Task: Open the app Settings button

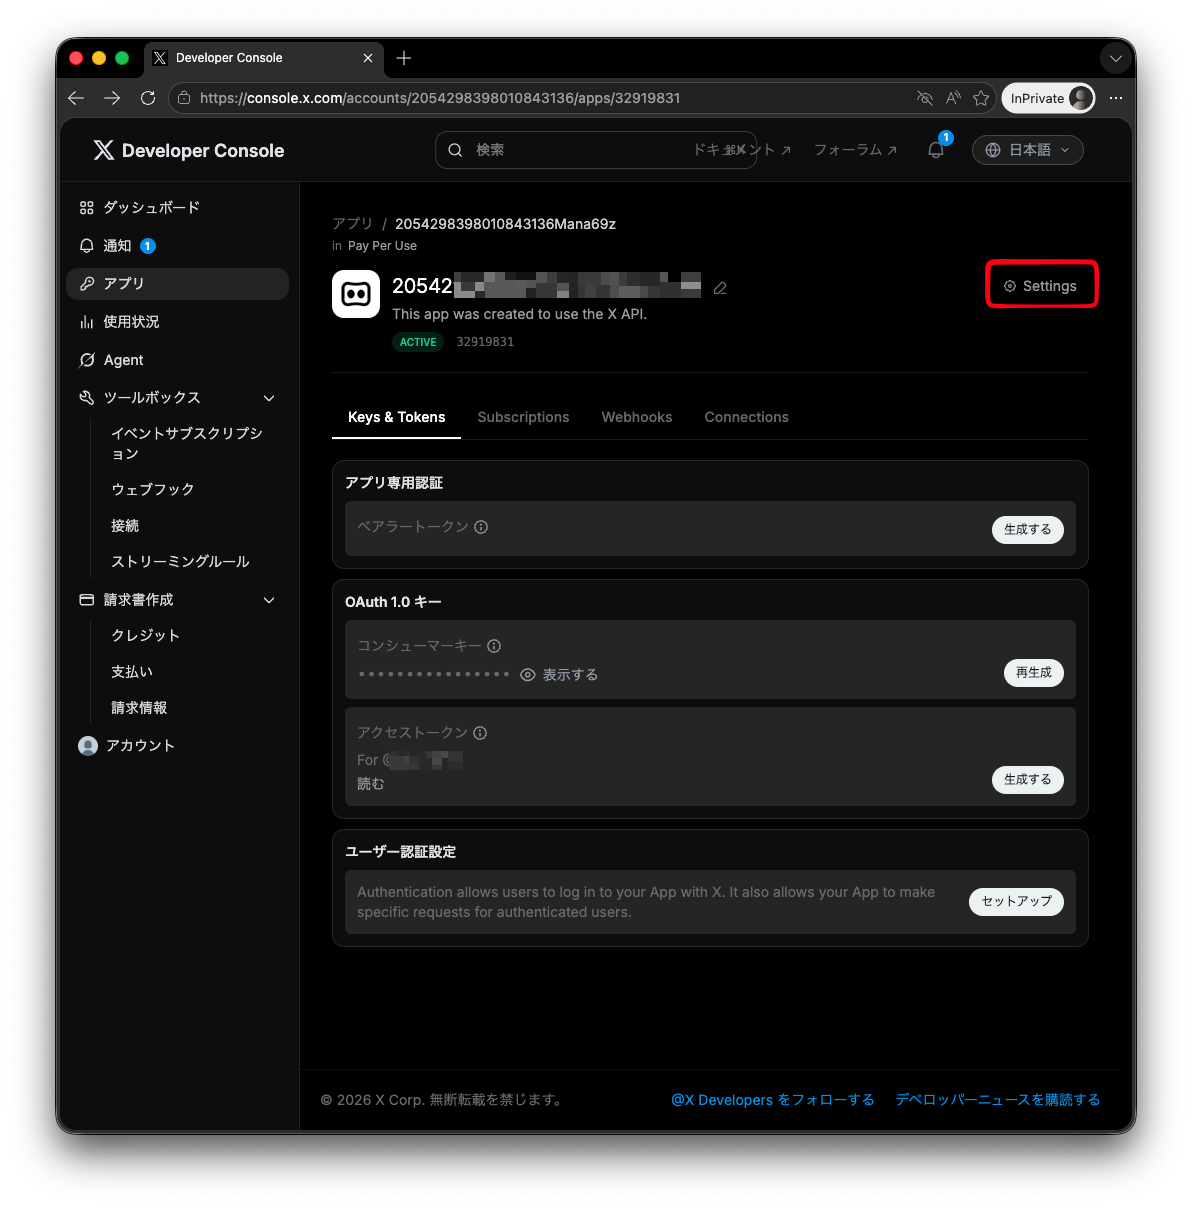Action: coord(1041,286)
